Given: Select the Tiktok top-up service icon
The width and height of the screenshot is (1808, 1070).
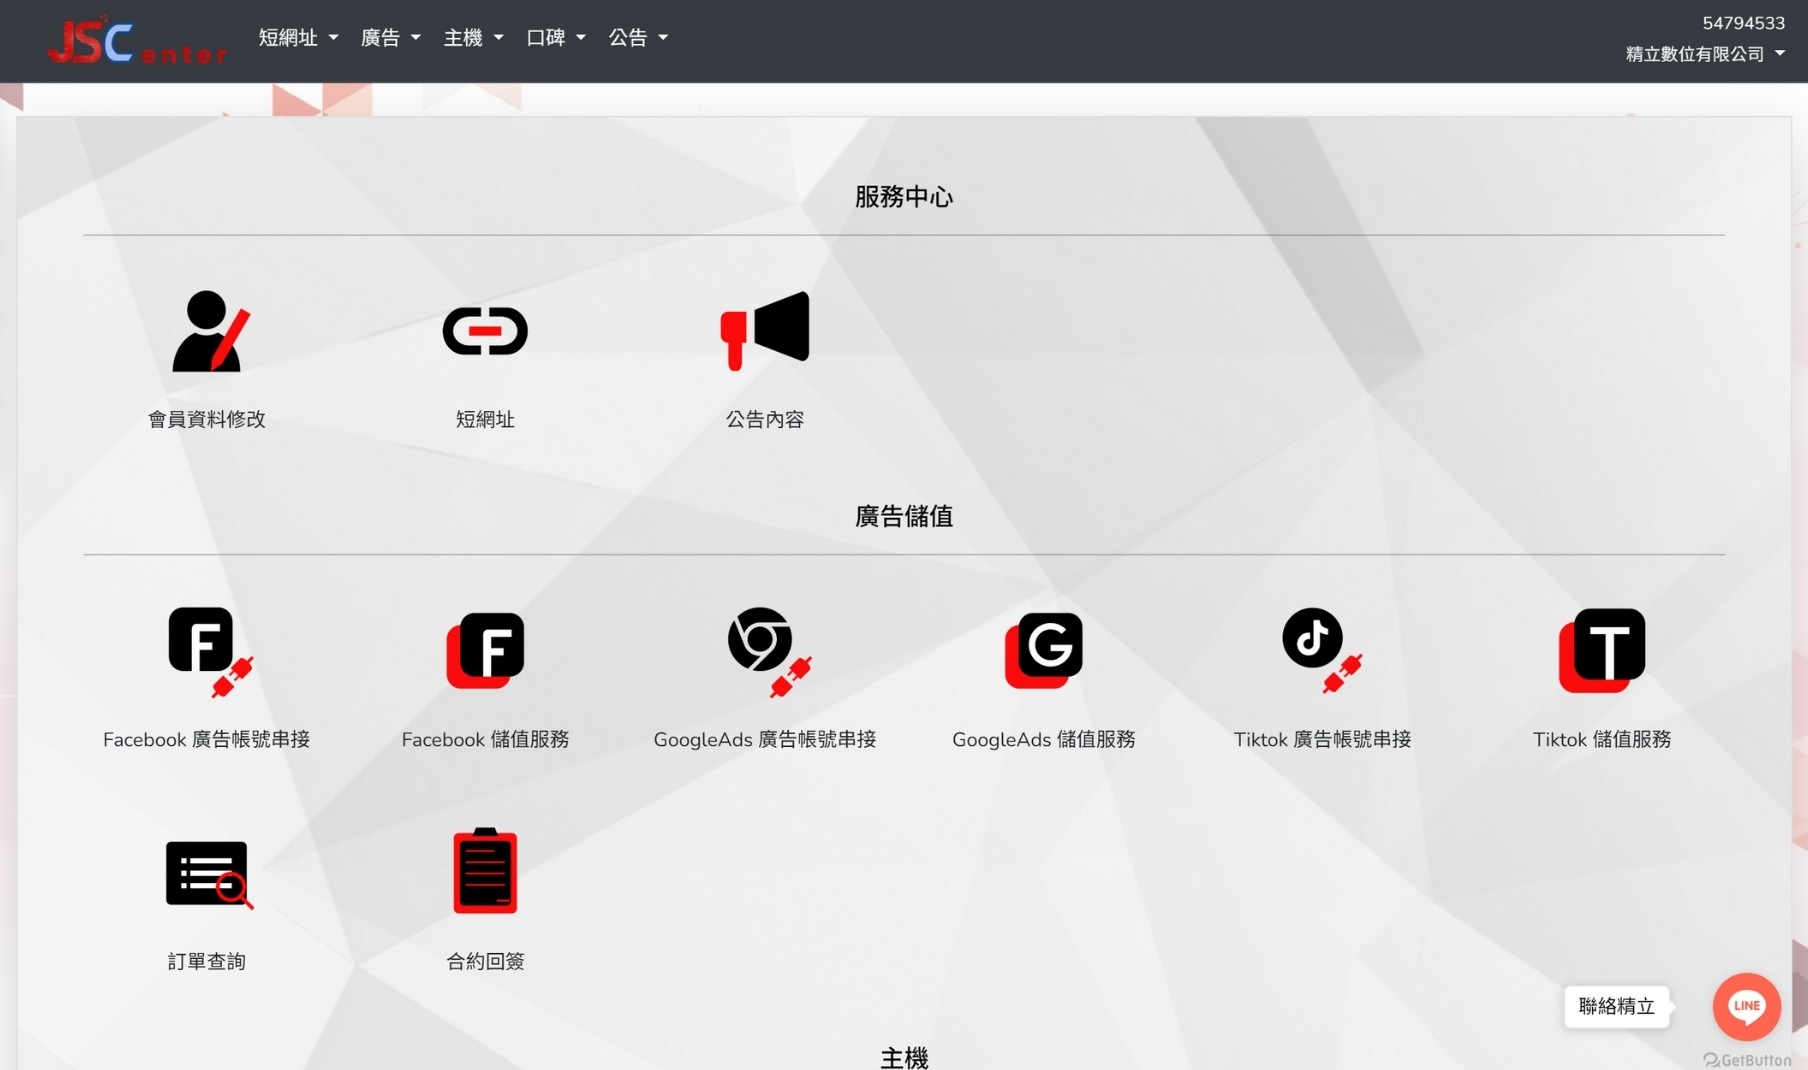Looking at the screenshot, I should click(x=1601, y=651).
